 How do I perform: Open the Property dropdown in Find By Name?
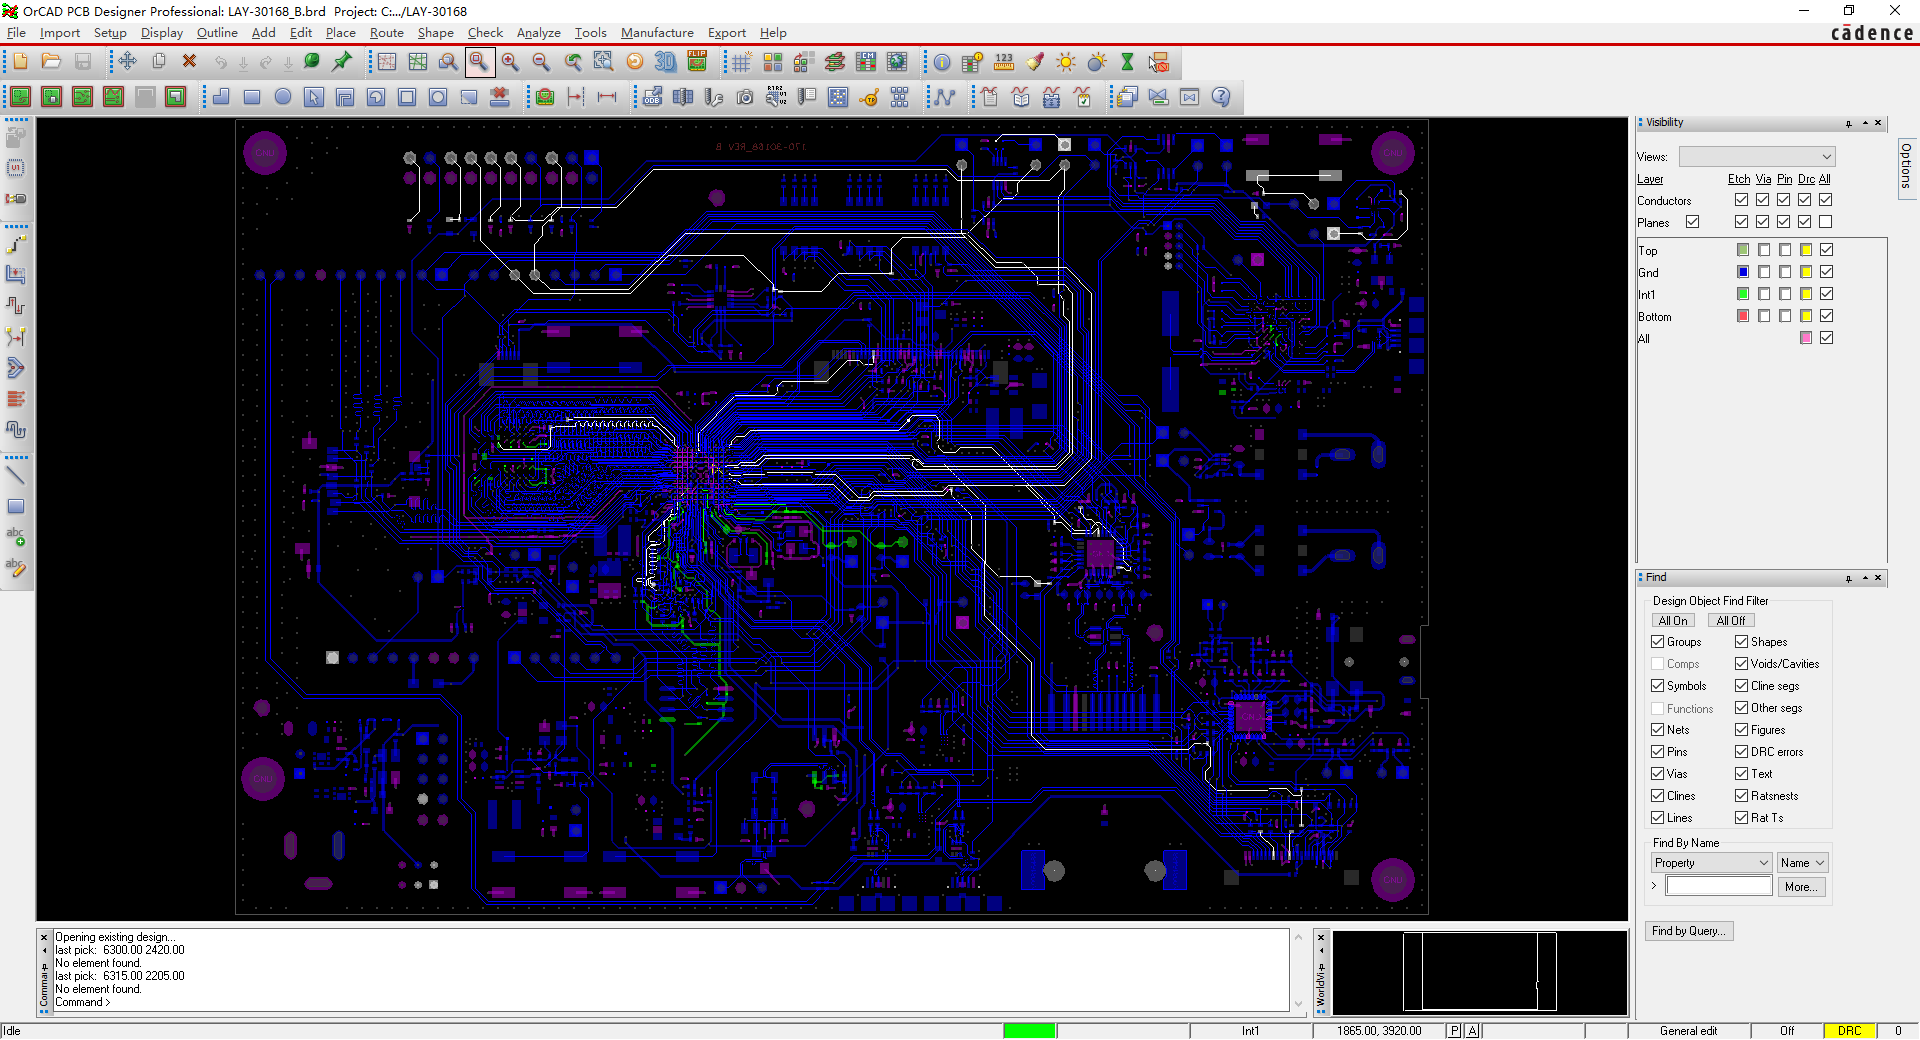[x=1711, y=863]
